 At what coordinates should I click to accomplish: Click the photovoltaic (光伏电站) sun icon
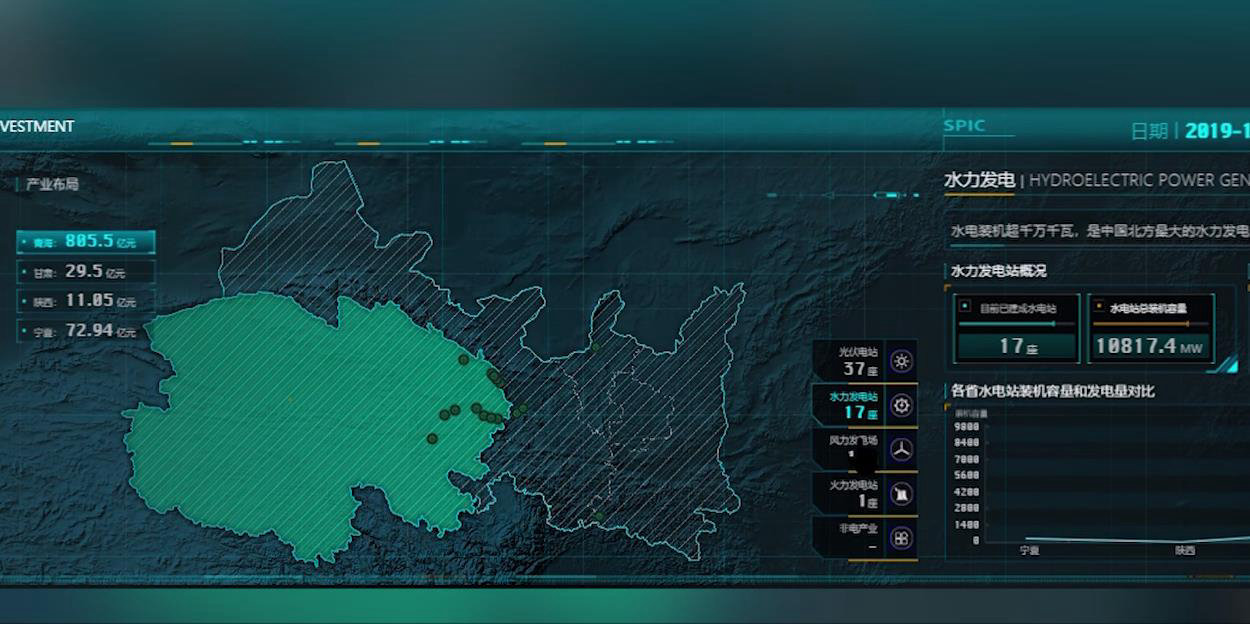901,361
